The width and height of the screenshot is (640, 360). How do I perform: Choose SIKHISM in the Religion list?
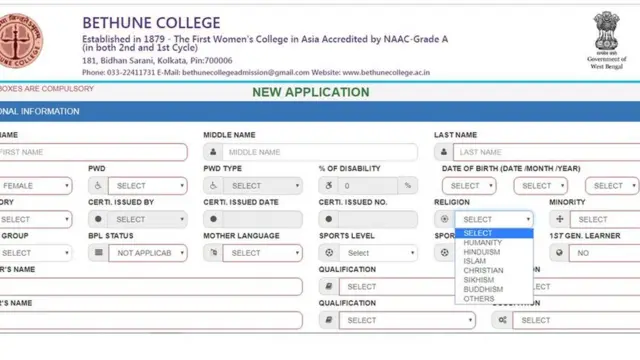(x=494, y=280)
